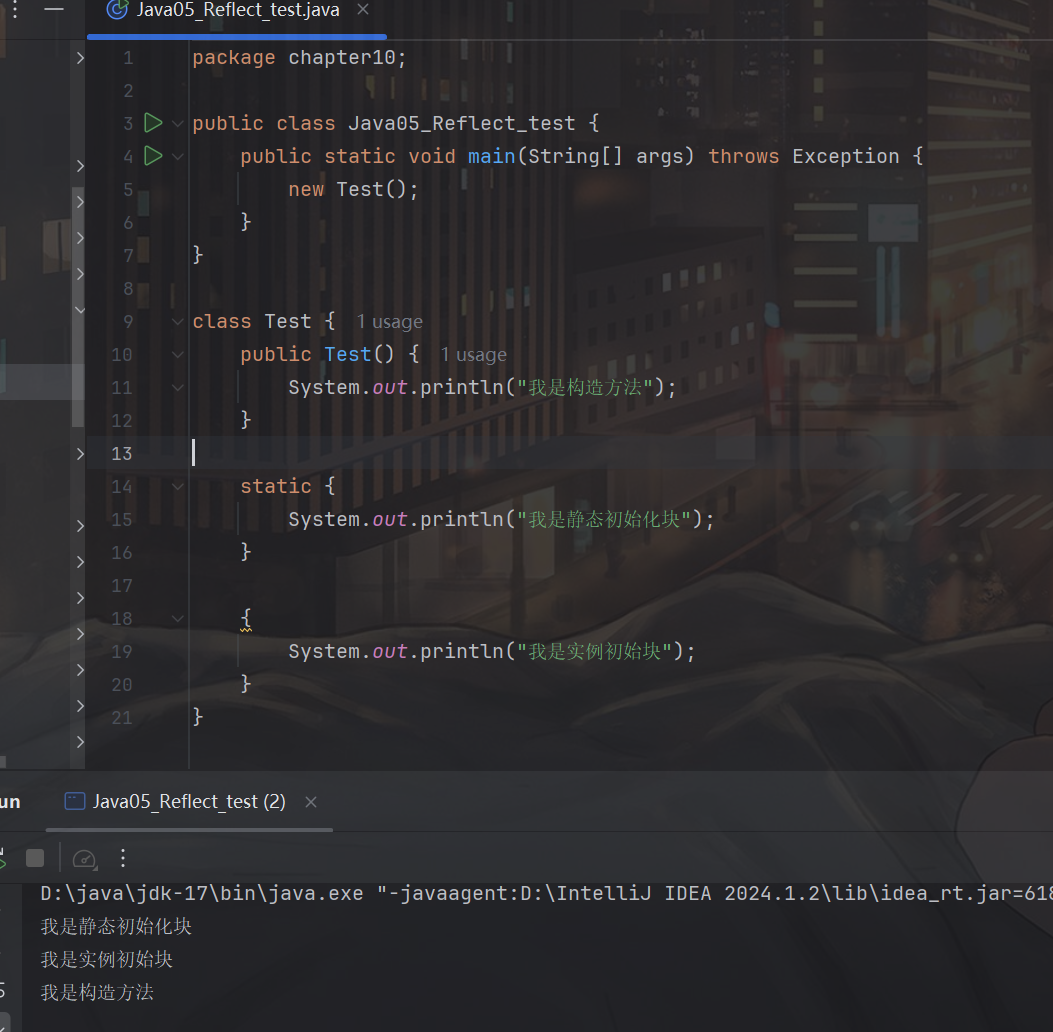Collapse class Test fold arrow on line 9
1053x1032 pixels.
(x=178, y=322)
